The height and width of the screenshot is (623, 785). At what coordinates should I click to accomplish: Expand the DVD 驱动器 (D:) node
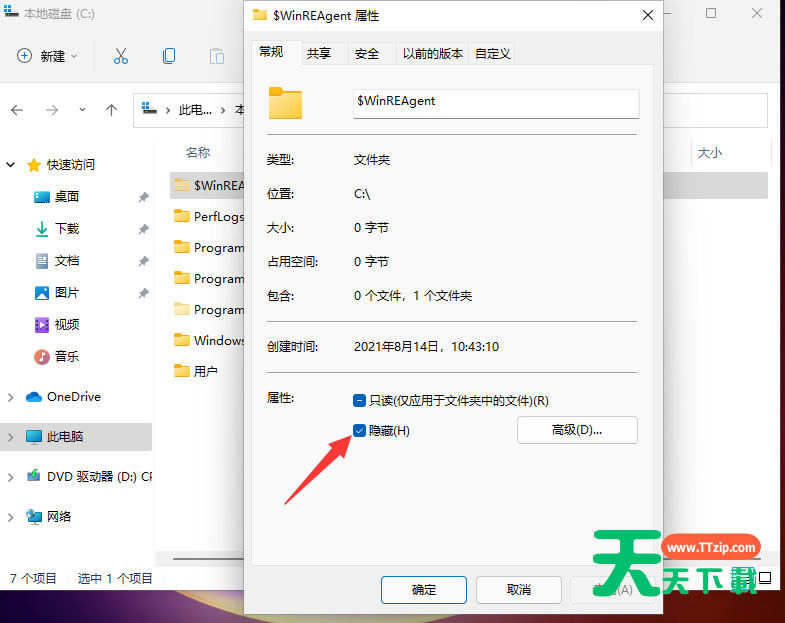tap(11, 477)
